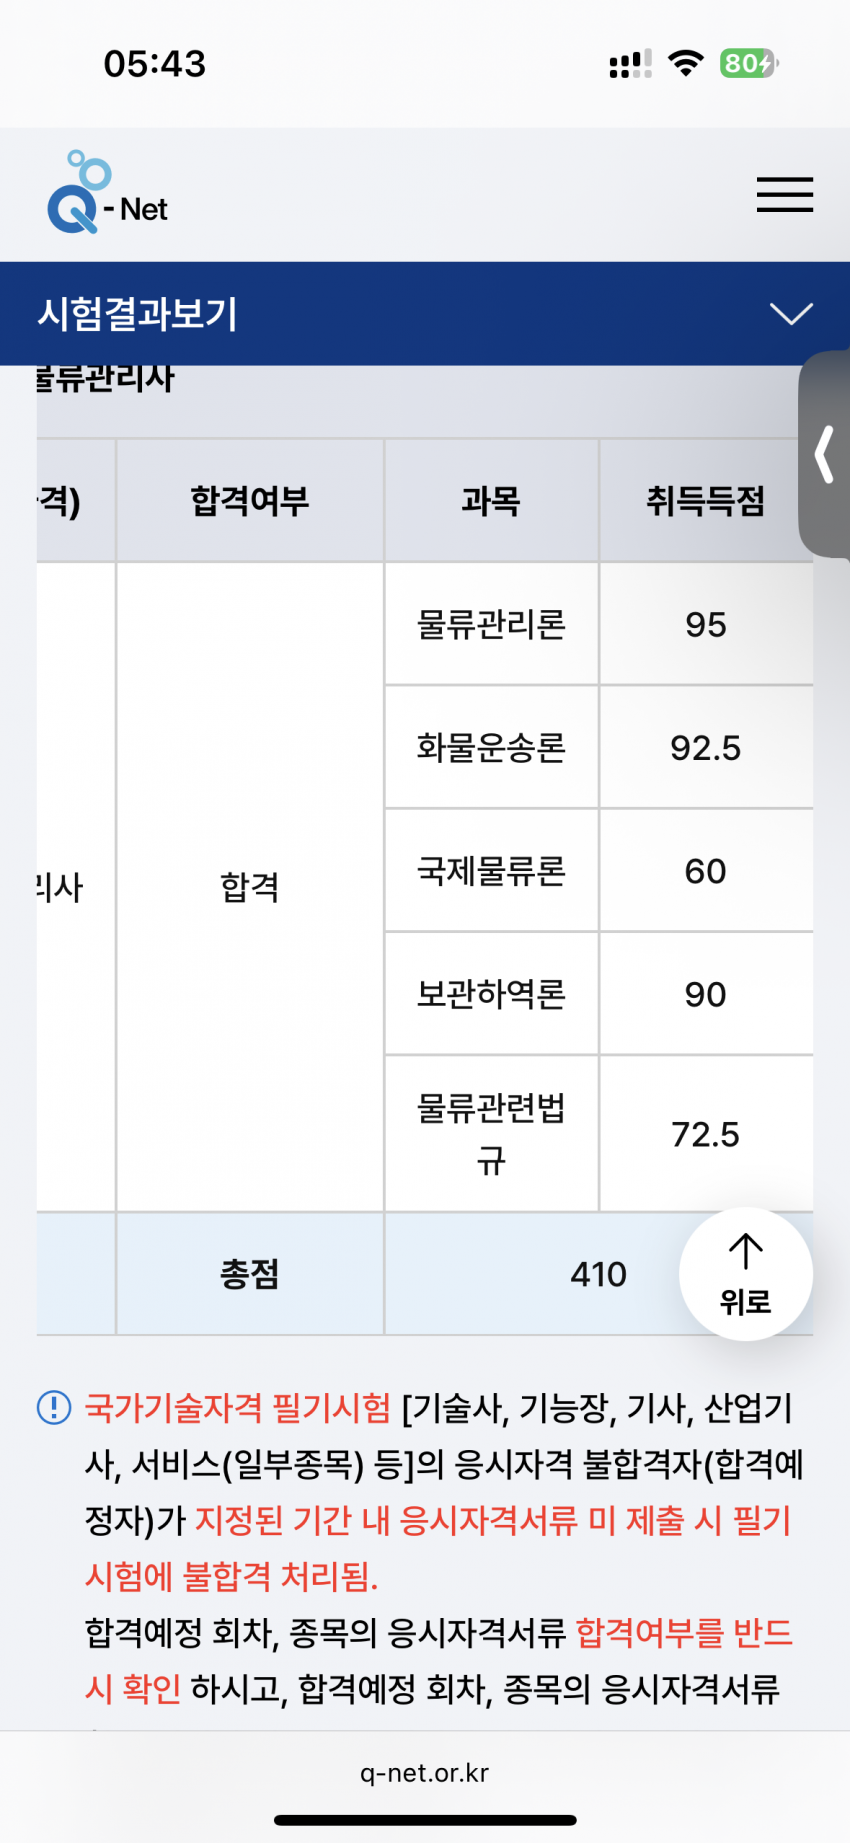Tap the 합격 result cell
This screenshot has width=850, height=1843.
(x=250, y=887)
